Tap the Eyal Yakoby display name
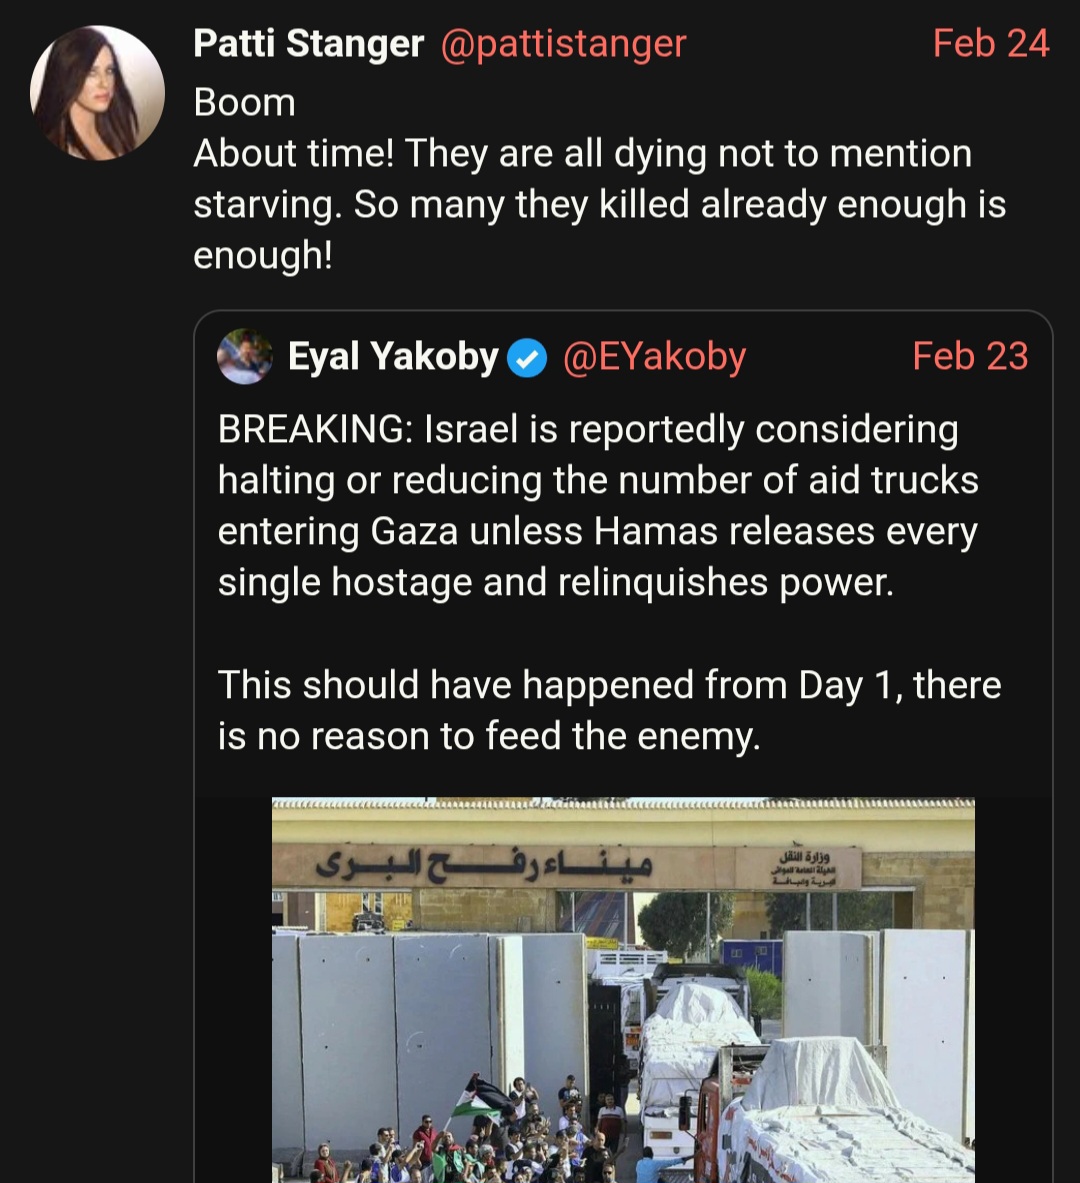This screenshot has width=1080, height=1183. [x=393, y=356]
